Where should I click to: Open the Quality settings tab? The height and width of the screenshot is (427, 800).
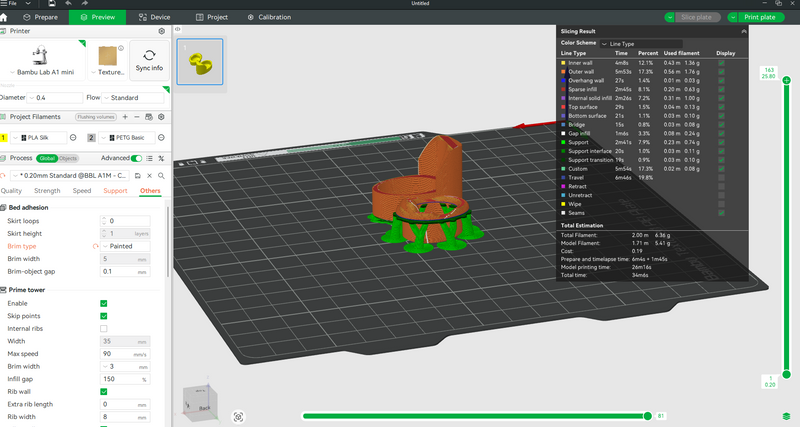tap(11, 191)
